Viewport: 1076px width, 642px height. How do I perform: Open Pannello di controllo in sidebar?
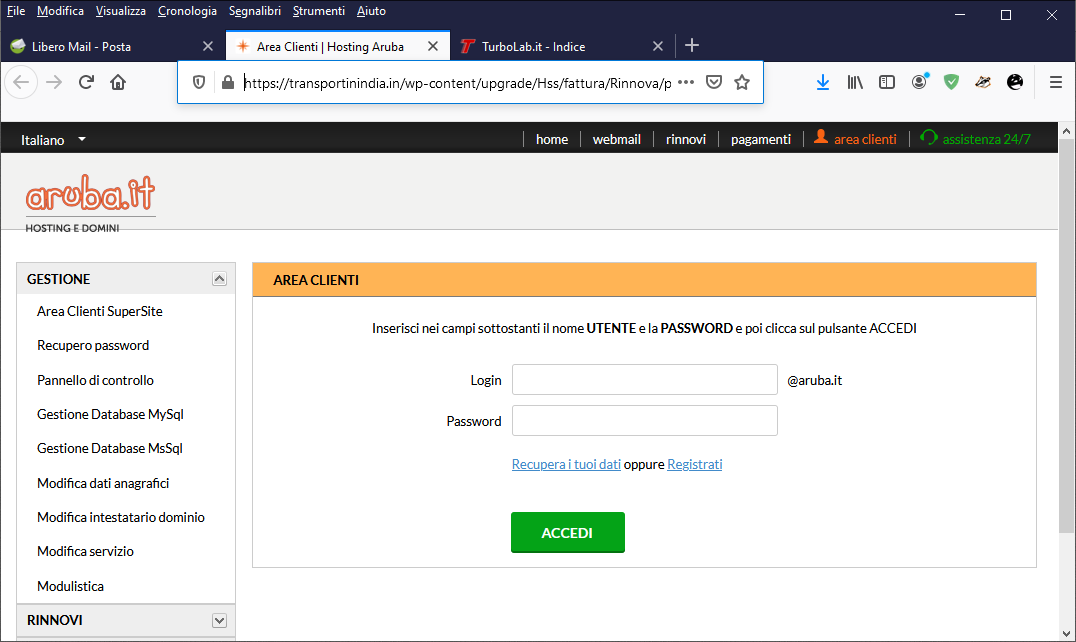95,380
